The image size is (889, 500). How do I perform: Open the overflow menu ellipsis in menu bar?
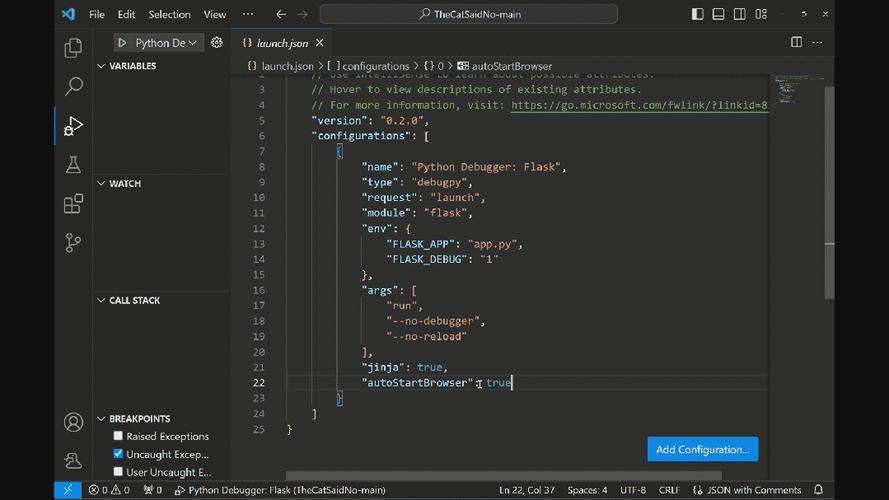tap(248, 14)
